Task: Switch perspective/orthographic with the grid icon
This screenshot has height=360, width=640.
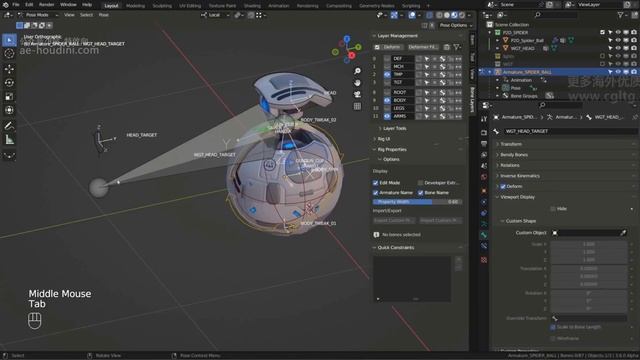Action: [357, 106]
